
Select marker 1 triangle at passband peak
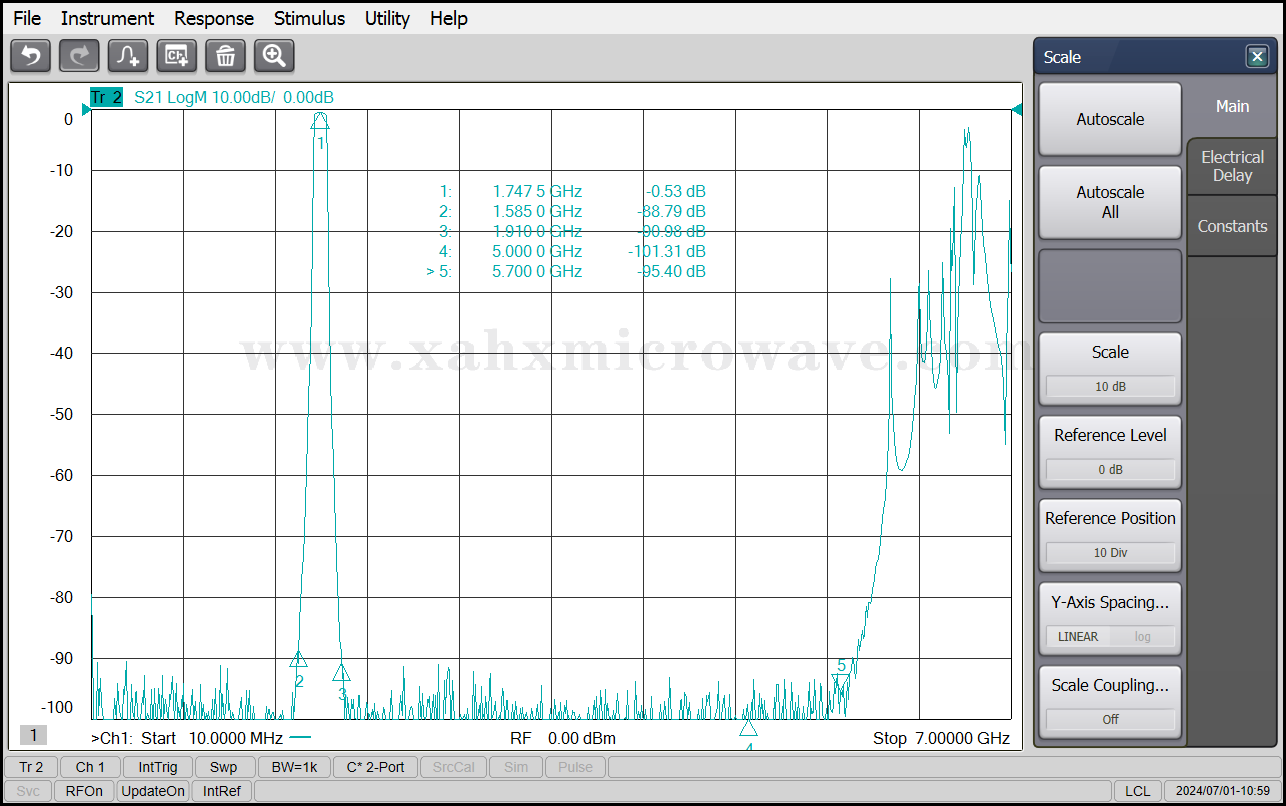pos(320,121)
